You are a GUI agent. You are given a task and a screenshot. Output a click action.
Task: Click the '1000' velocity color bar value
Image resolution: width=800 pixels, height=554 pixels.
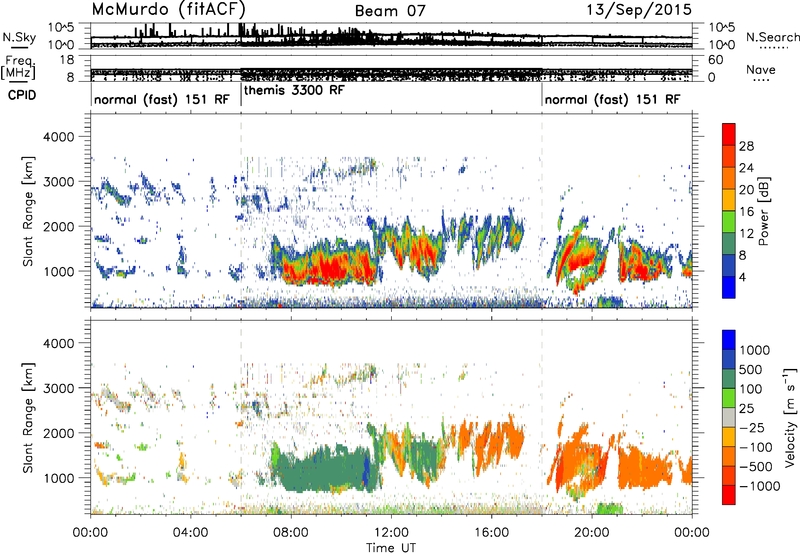click(x=755, y=350)
